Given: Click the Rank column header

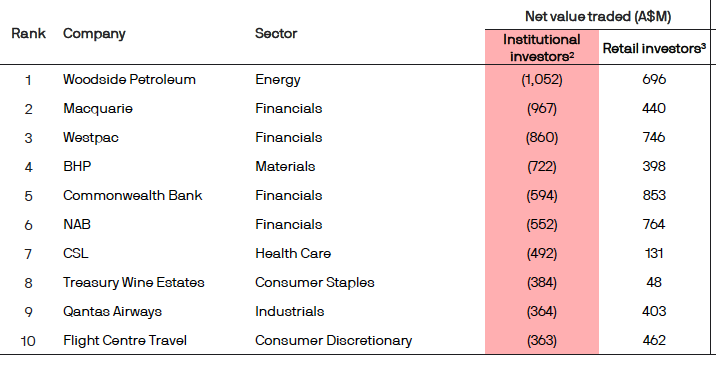Looking at the screenshot, I should [28, 33].
